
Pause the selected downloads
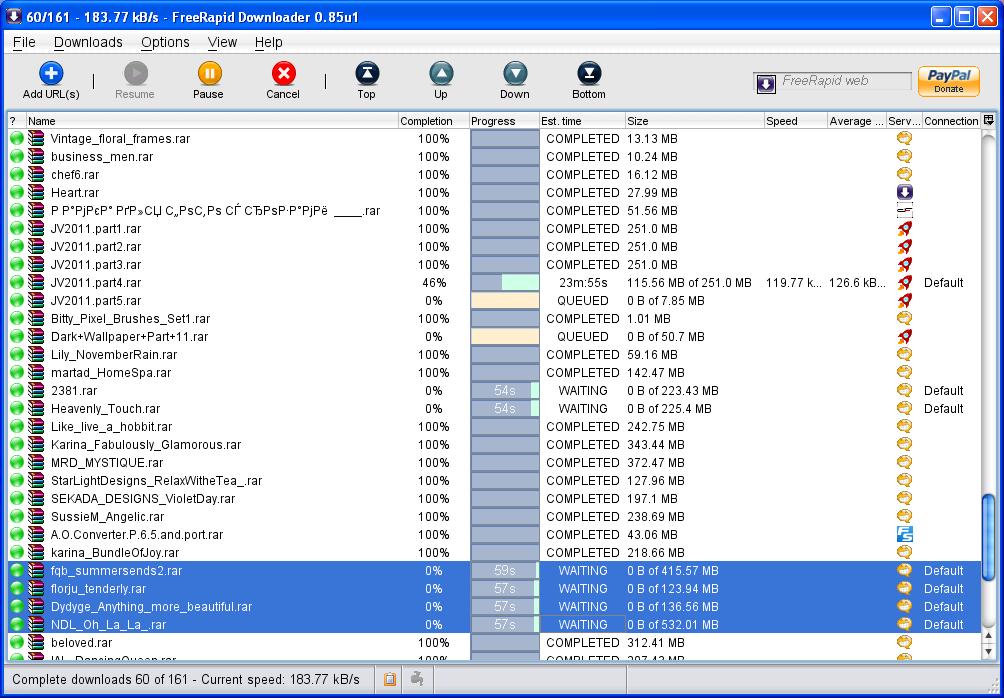pyautogui.click(x=208, y=74)
